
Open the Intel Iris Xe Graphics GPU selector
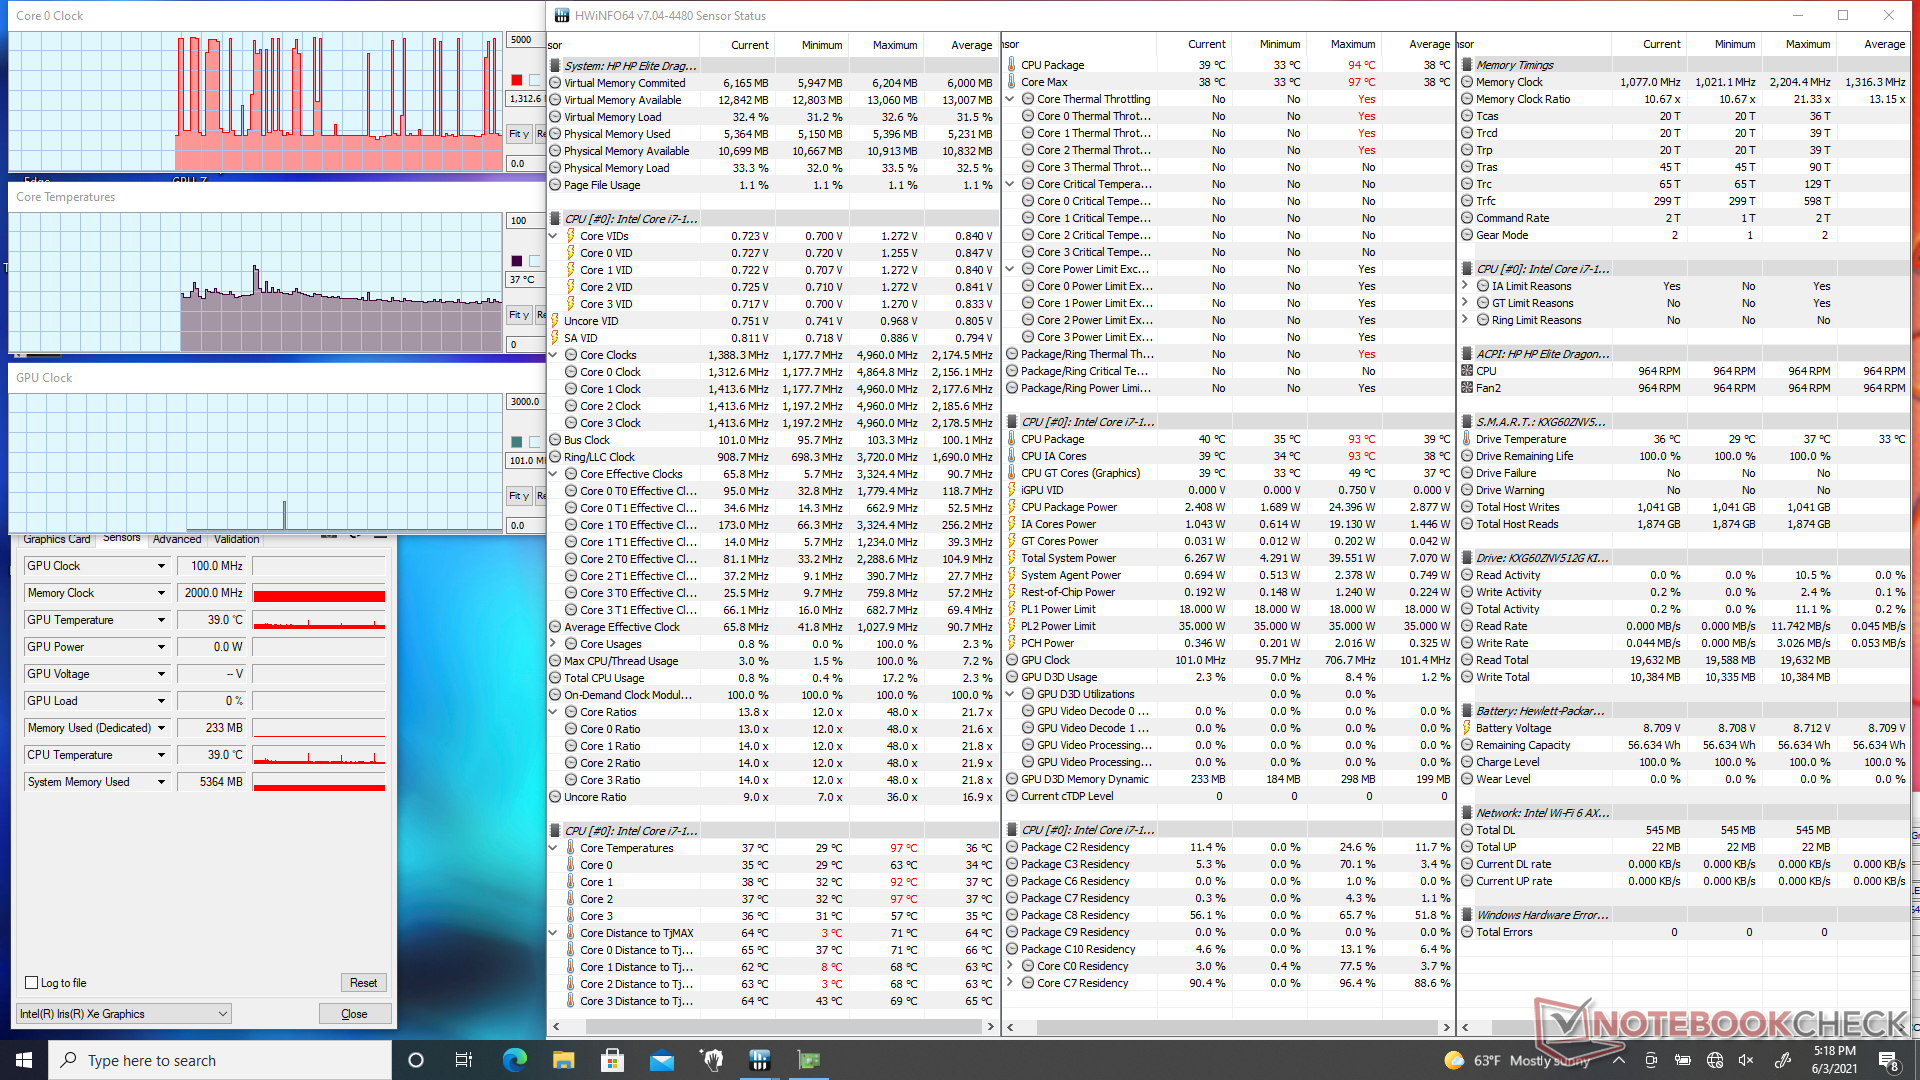pyautogui.click(x=124, y=1014)
